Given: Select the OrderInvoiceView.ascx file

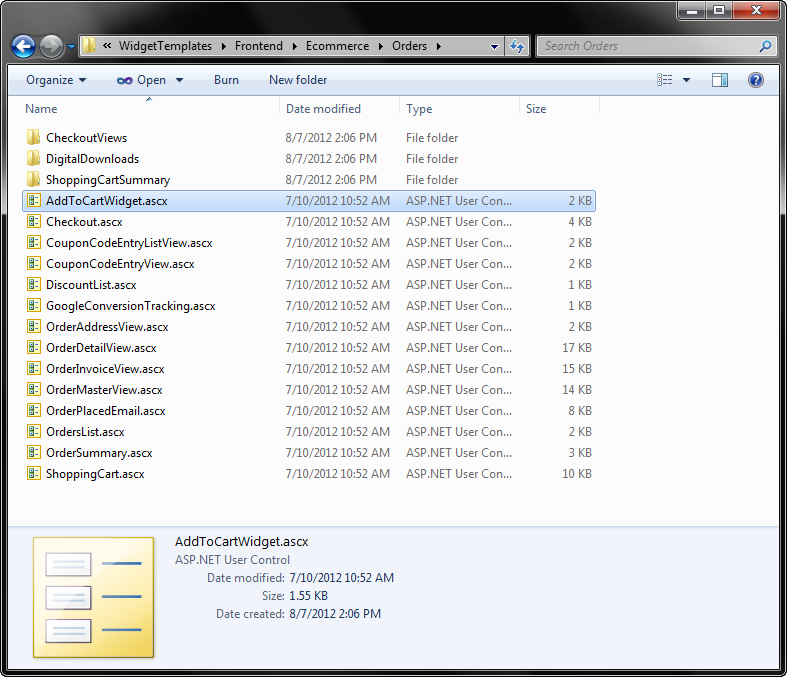Looking at the screenshot, I should tap(105, 369).
